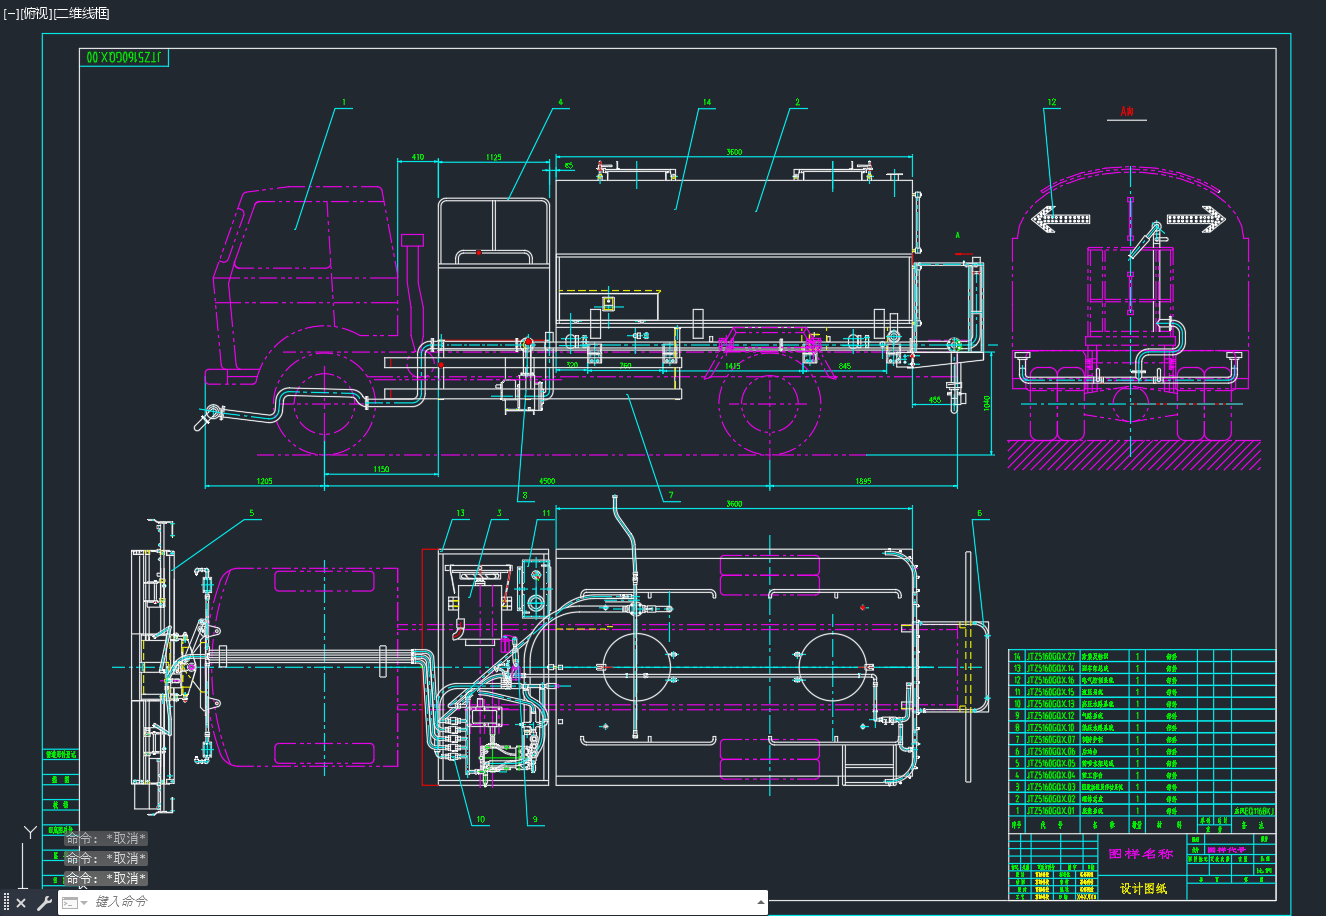The image size is (1326, 916).
Task: Select part code JTZ5160GQX.07 in the table
Action: (x=1051, y=740)
